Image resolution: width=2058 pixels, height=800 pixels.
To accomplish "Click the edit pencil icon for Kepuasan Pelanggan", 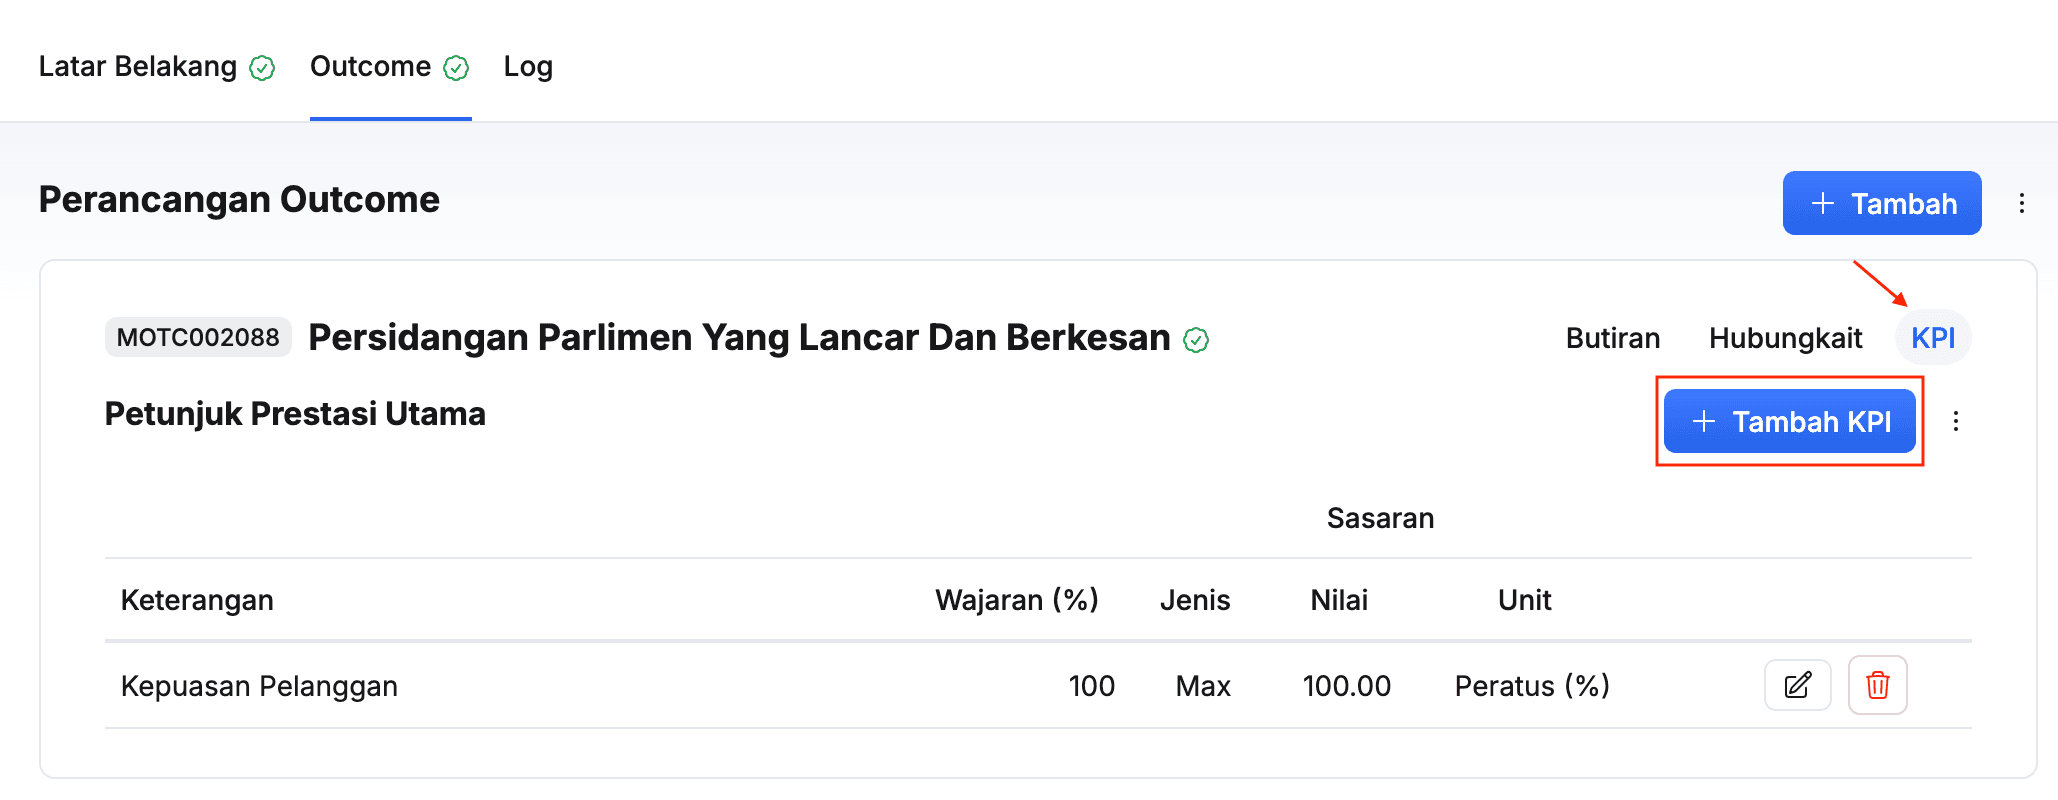I will (1797, 685).
